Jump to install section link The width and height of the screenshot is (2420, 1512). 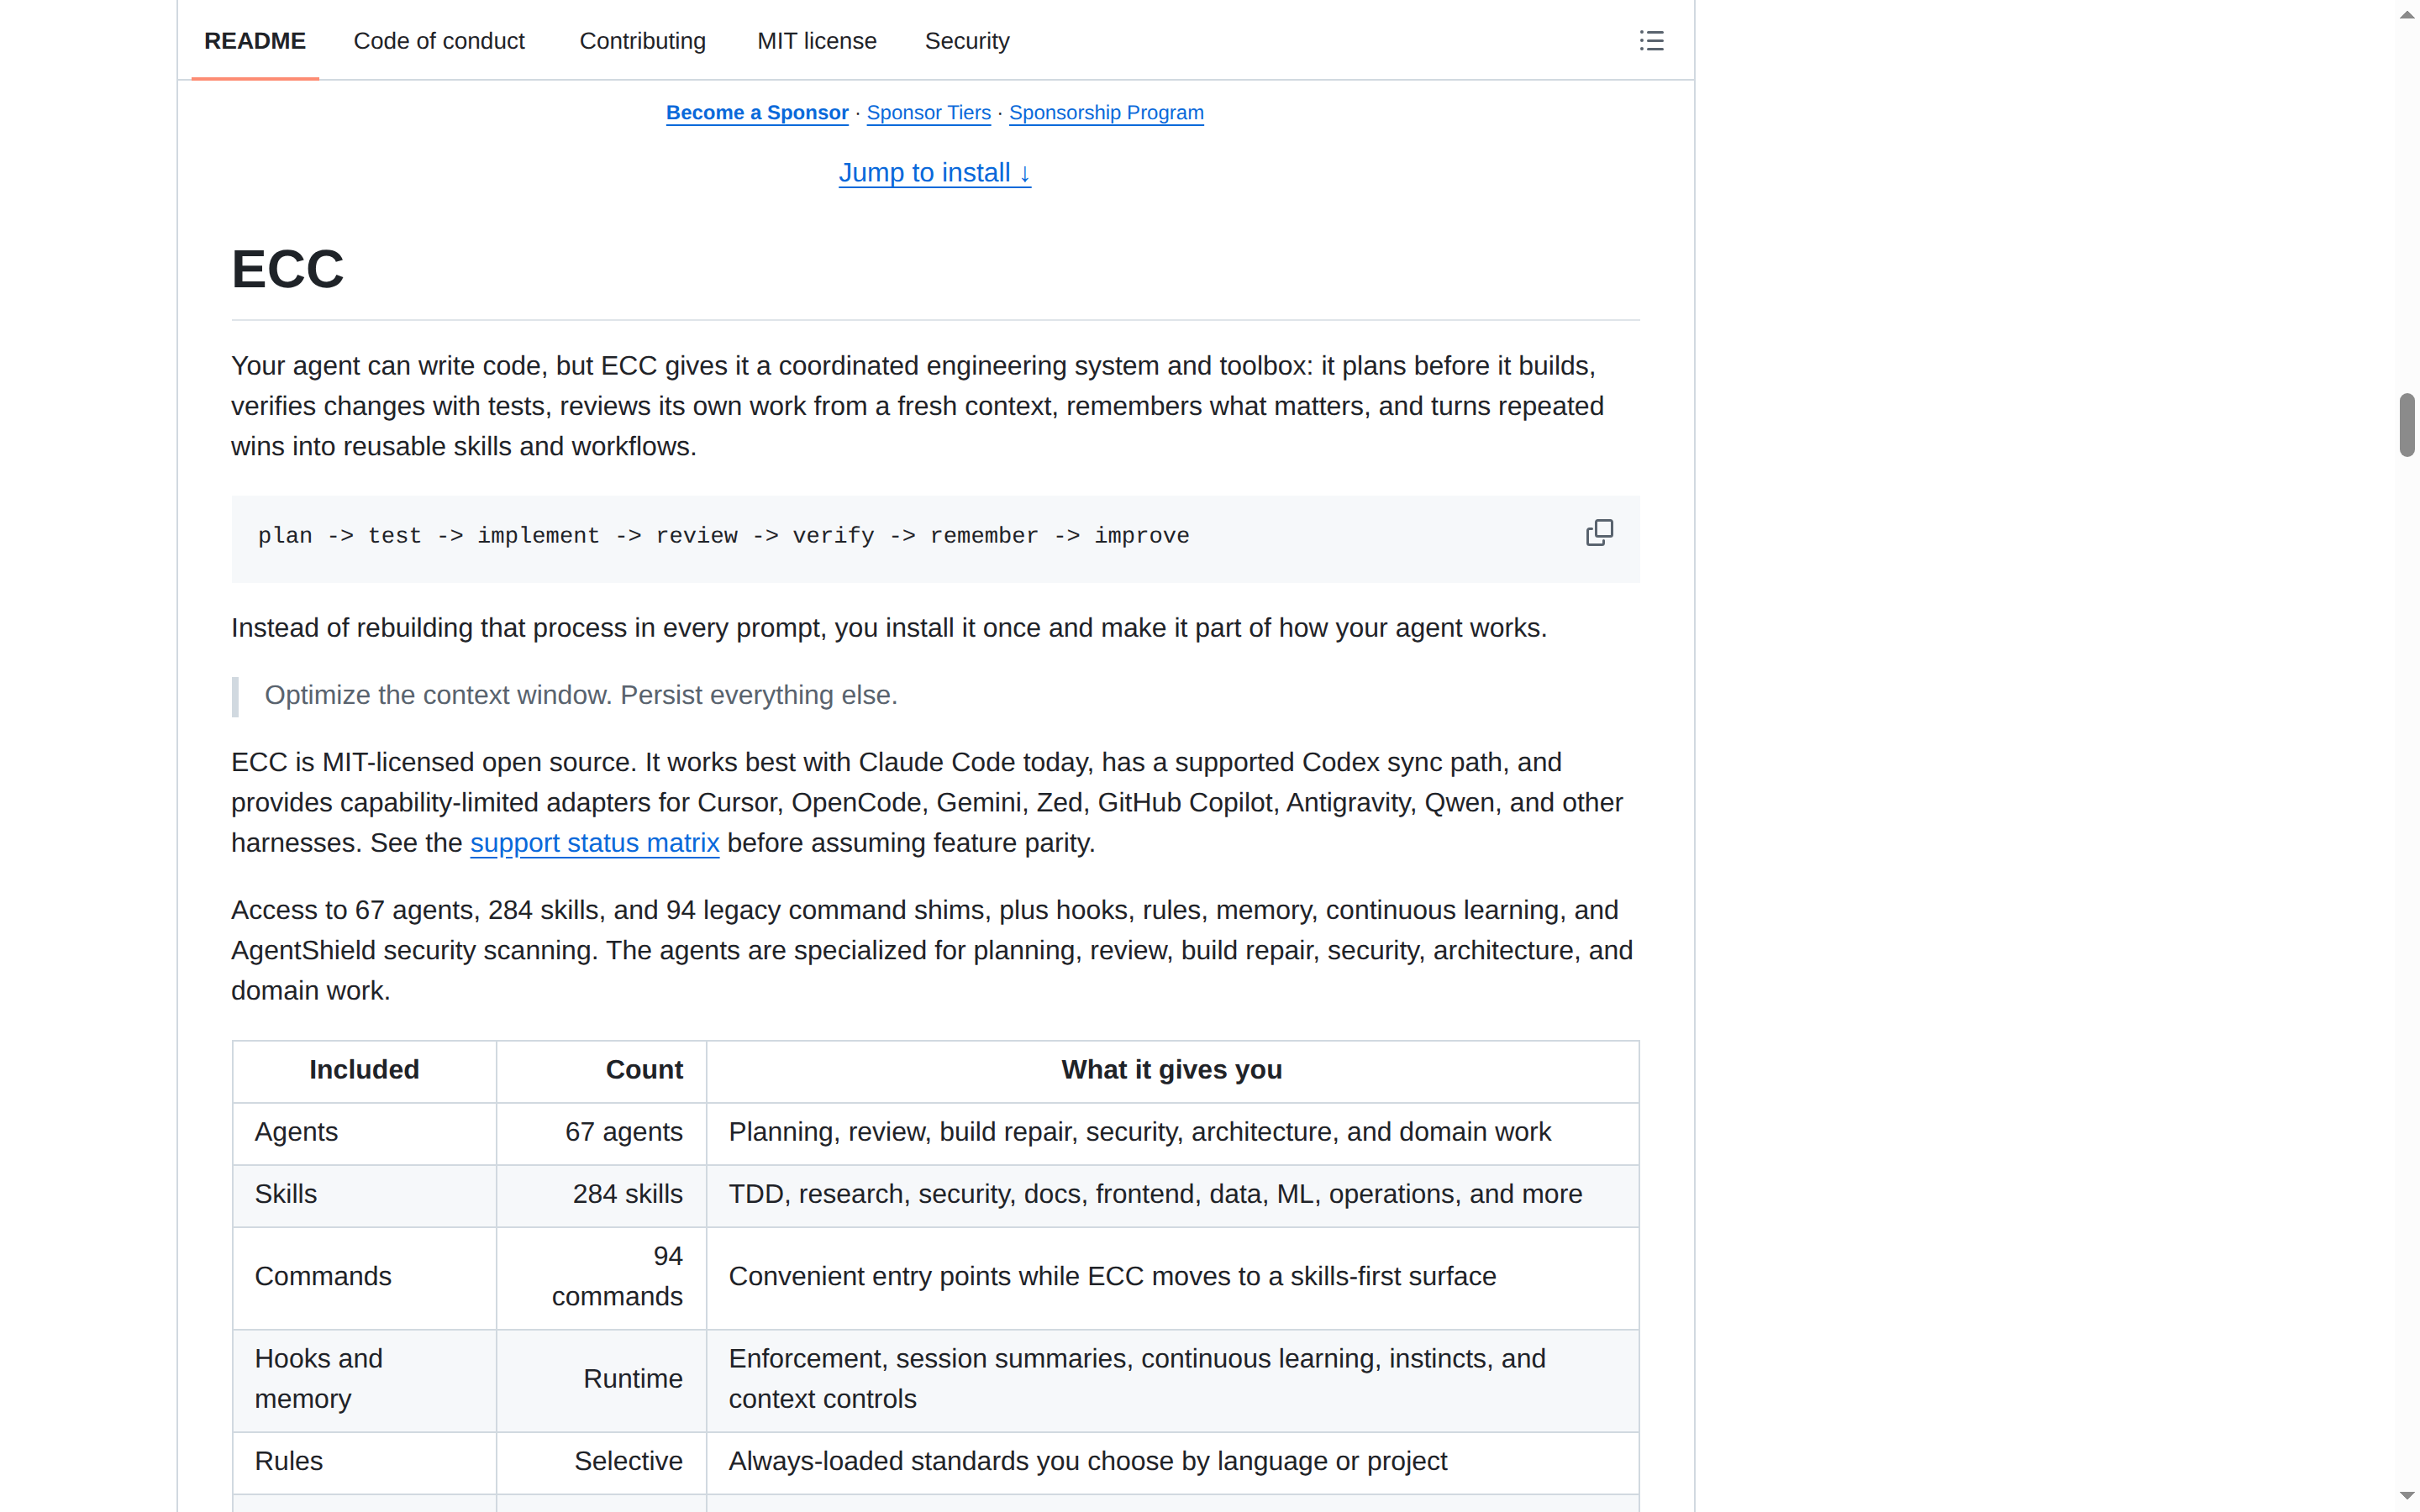click(934, 173)
